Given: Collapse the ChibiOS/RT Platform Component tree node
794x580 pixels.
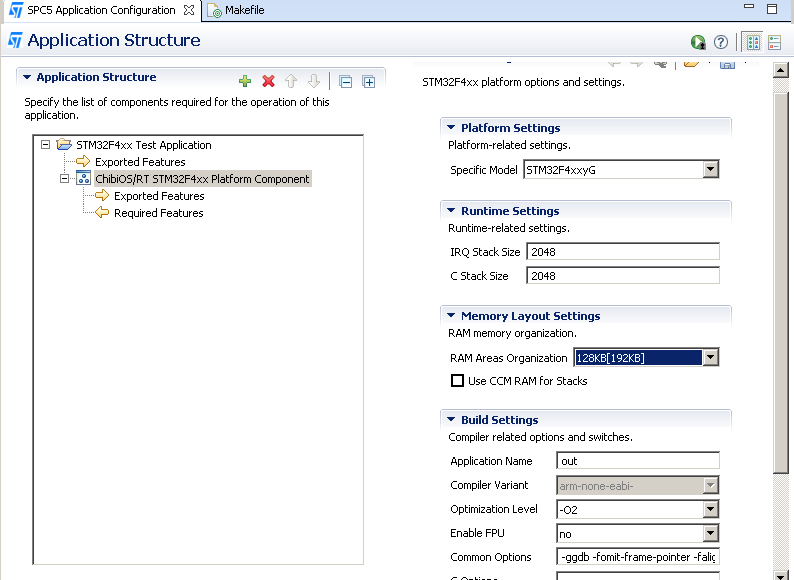Looking at the screenshot, I should (x=64, y=178).
